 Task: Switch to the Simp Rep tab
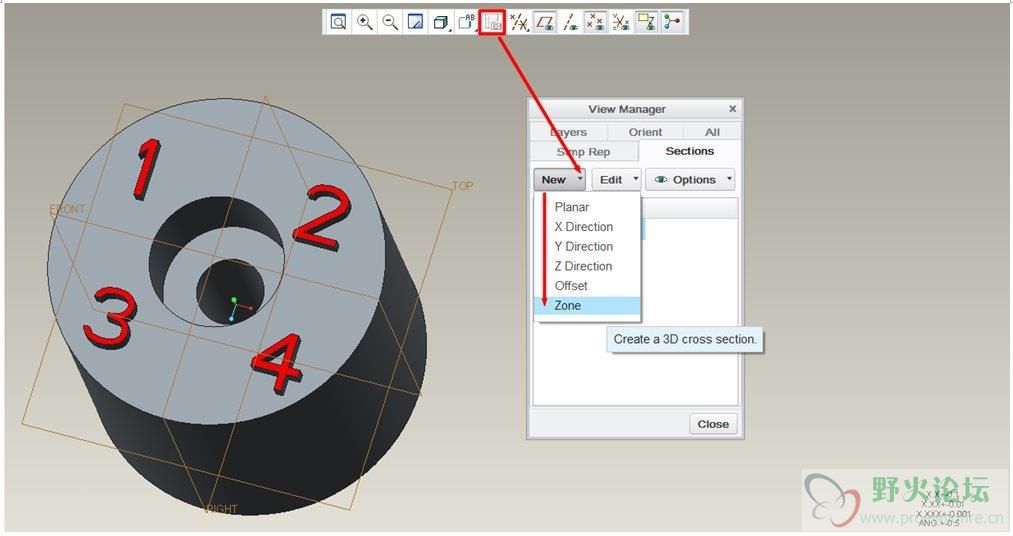pos(583,152)
